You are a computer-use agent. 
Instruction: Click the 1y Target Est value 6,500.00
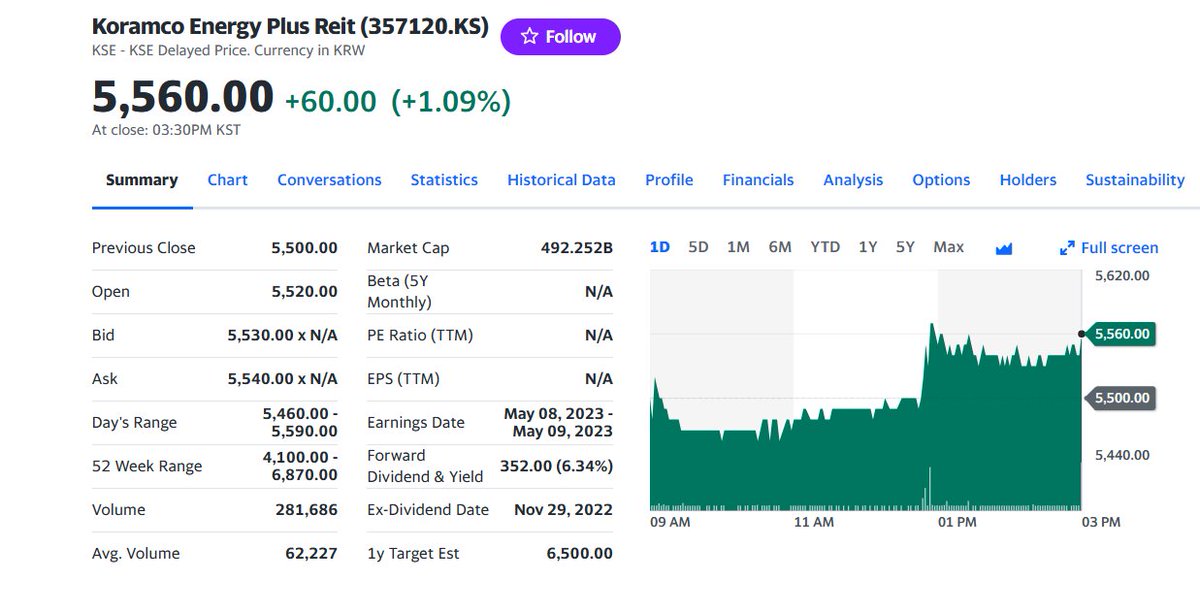coord(580,554)
